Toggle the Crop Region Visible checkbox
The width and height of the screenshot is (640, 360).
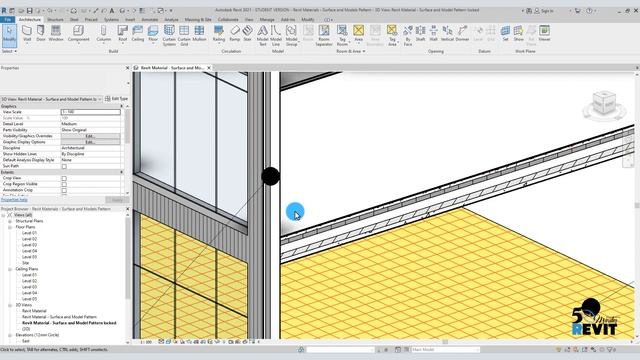point(64,184)
